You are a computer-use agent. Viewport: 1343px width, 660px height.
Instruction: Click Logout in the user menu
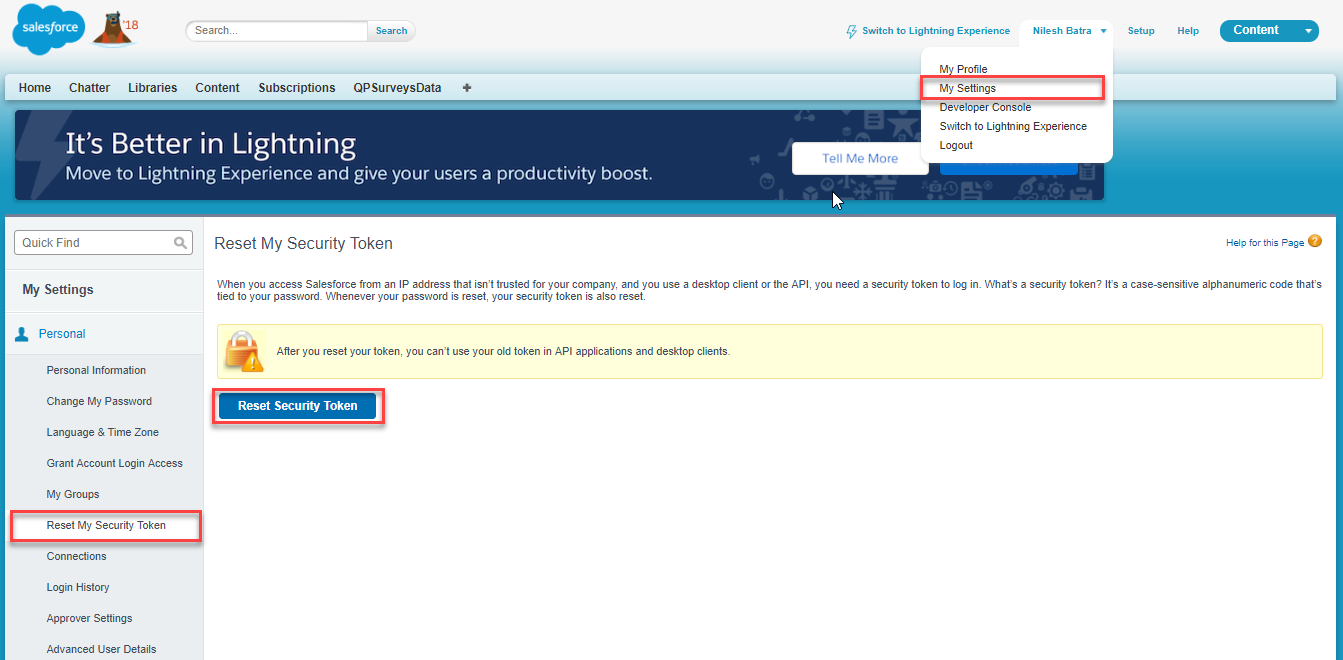pos(956,145)
